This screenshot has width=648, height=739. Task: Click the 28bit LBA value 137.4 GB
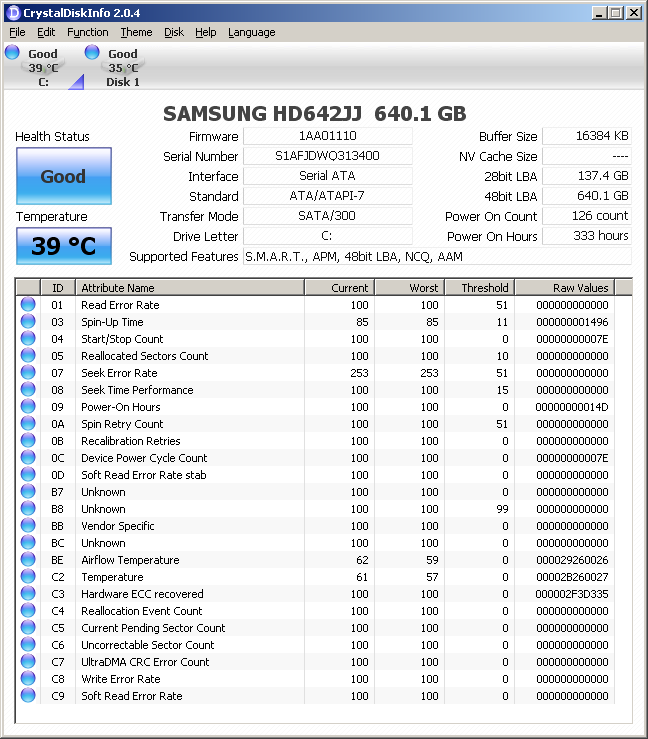click(587, 176)
